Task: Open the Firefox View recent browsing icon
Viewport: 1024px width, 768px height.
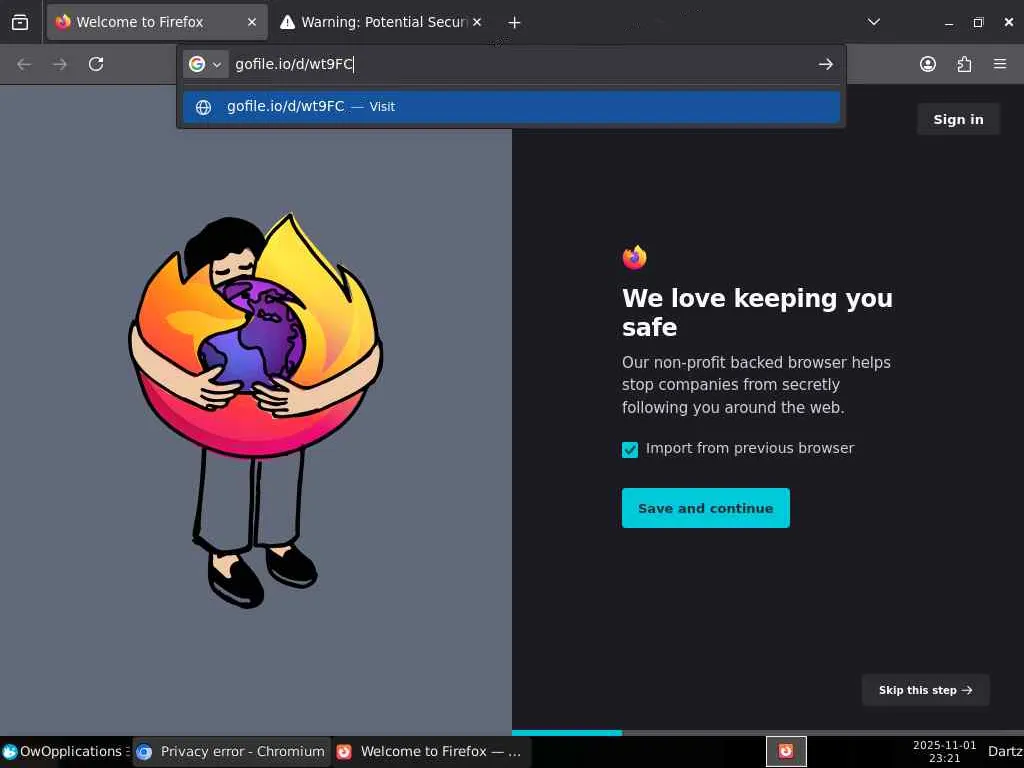Action: 20,22
